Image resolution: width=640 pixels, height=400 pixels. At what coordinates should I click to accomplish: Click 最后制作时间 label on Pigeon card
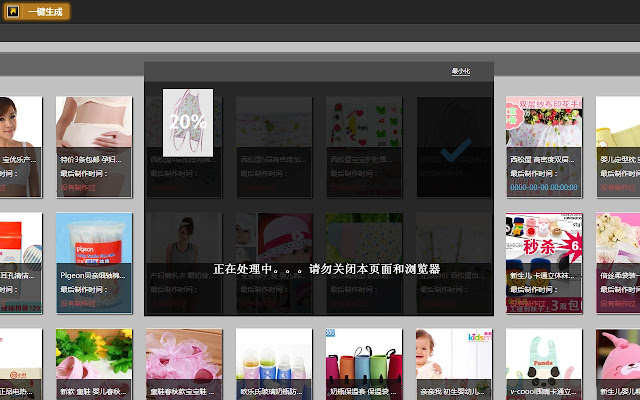84,289
